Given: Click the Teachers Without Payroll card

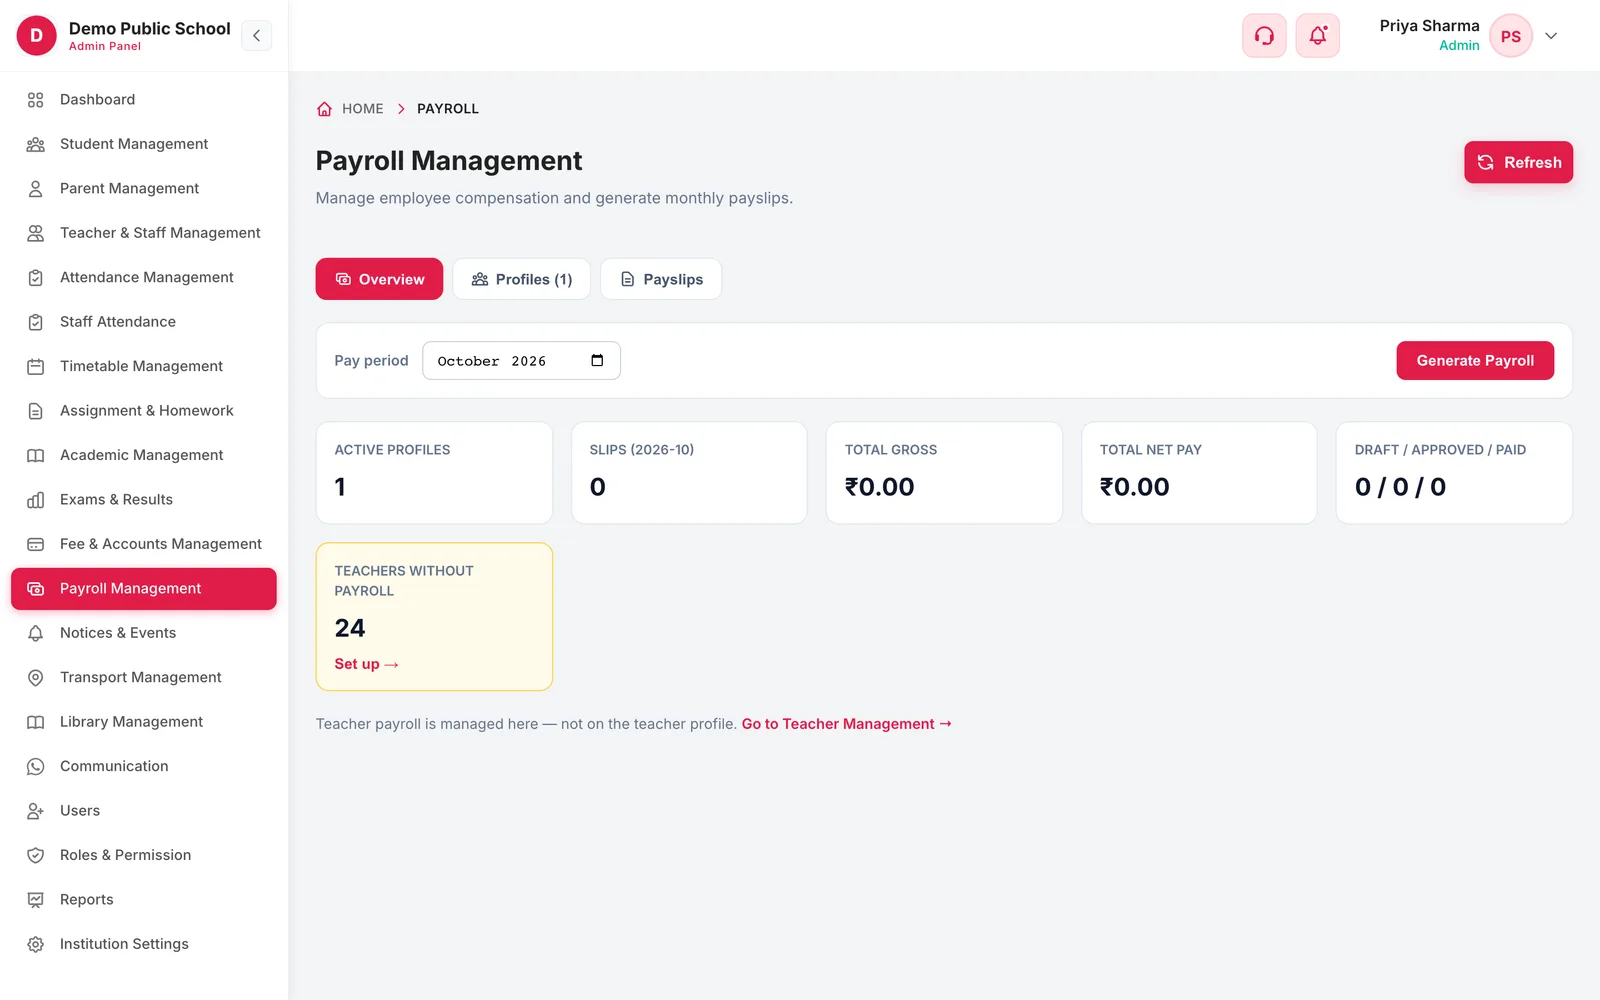Looking at the screenshot, I should (434, 617).
